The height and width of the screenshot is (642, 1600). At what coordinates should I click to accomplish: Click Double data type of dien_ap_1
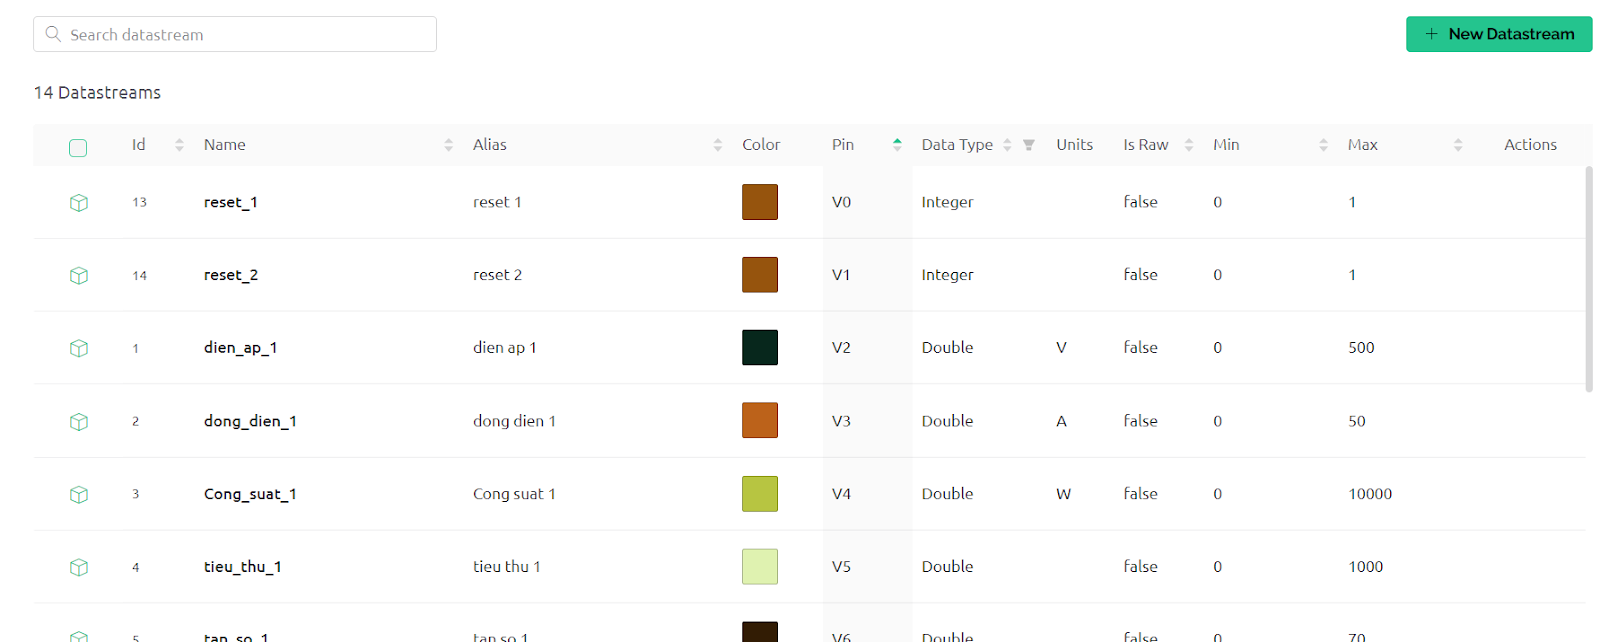tap(947, 348)
